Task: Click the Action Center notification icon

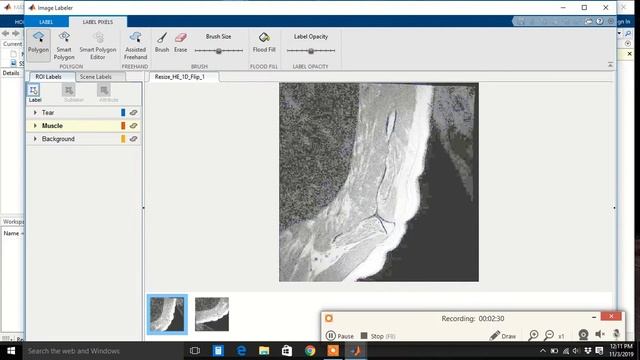Action: click(x=599, y=351)
